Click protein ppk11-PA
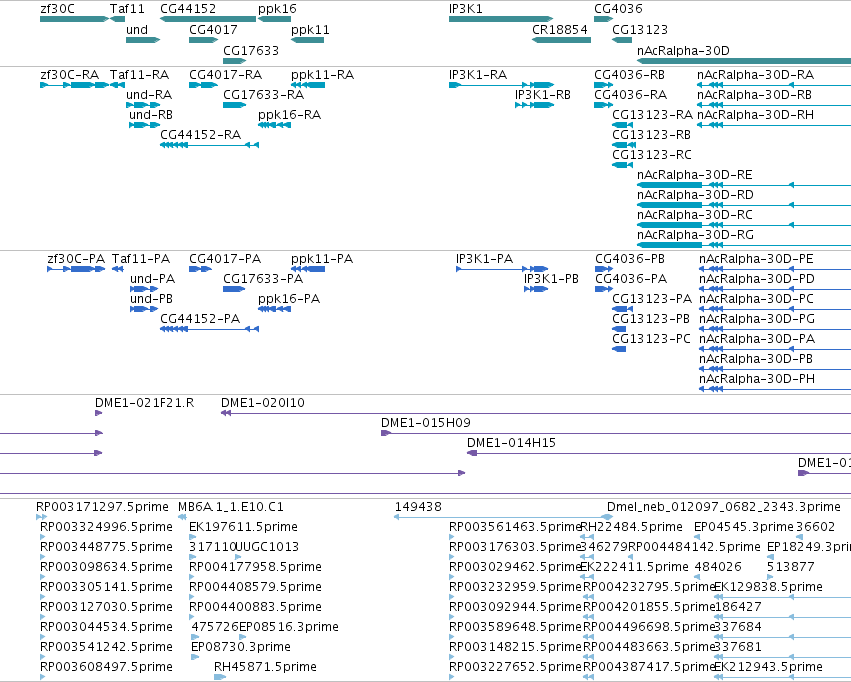 [x=308, y=269]
